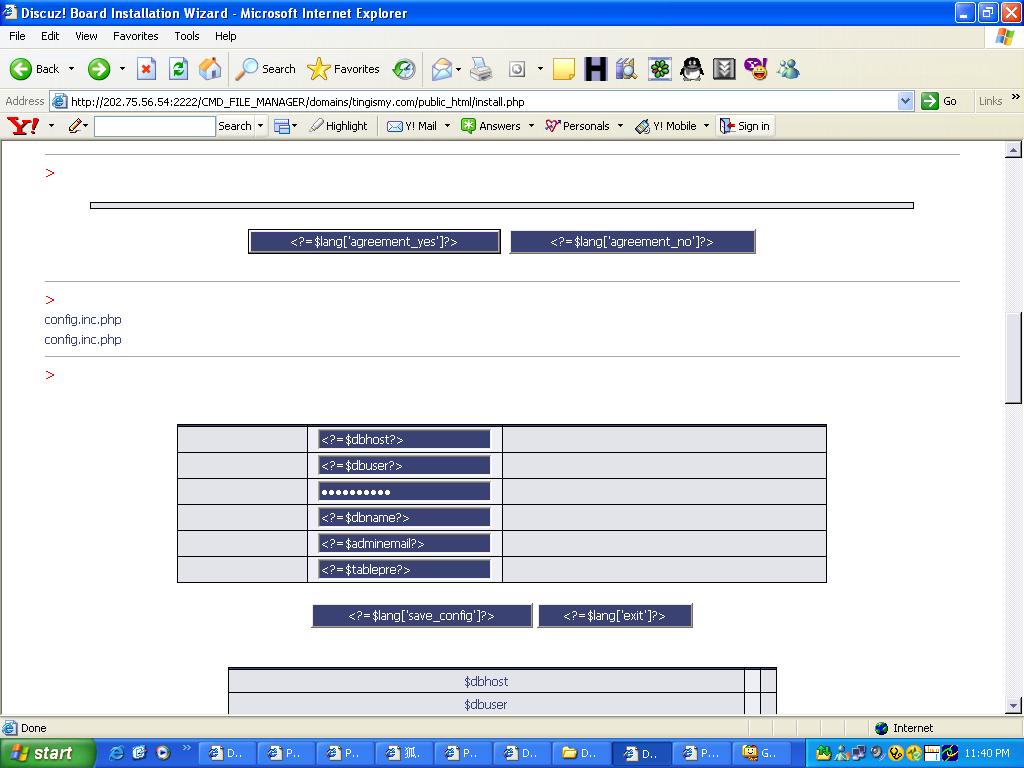Click into the dbhost input field
Screen dimensions: 1024x768
coord(404,439)
